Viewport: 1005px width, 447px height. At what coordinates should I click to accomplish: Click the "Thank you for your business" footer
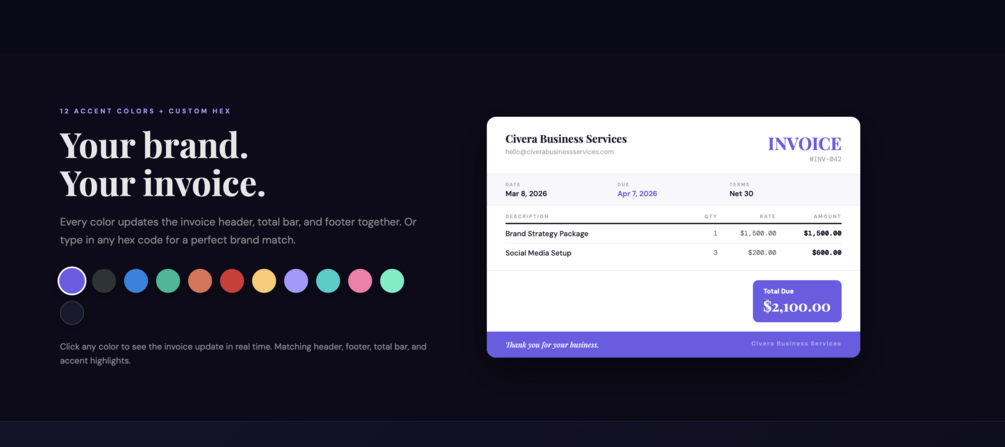point(552,345)
